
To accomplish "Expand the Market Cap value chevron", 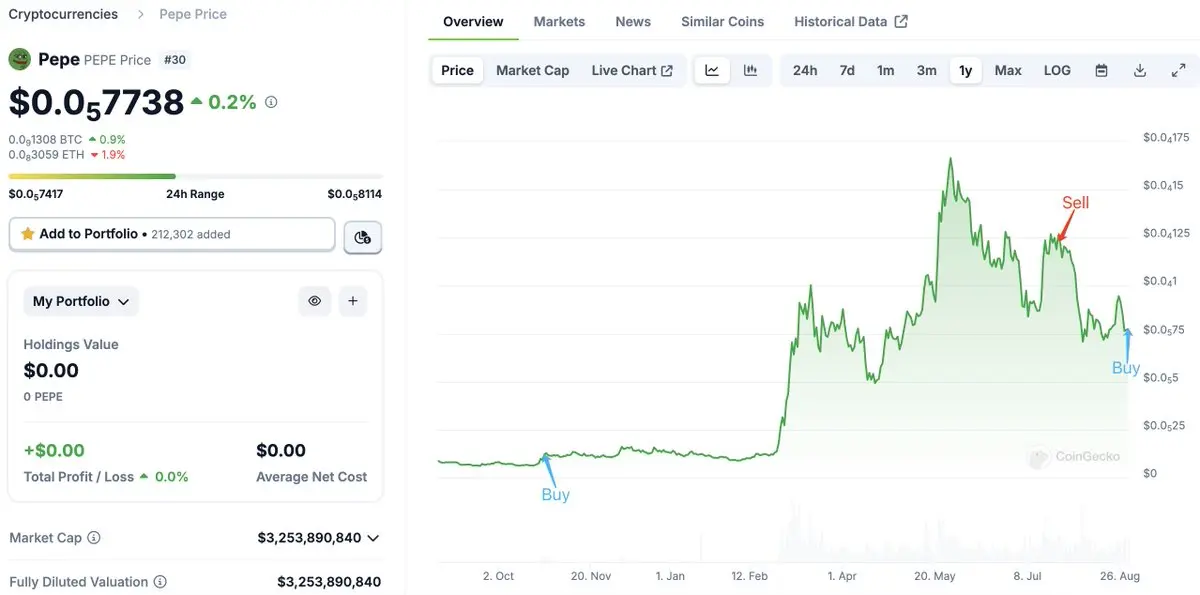I will coord(373,538).
